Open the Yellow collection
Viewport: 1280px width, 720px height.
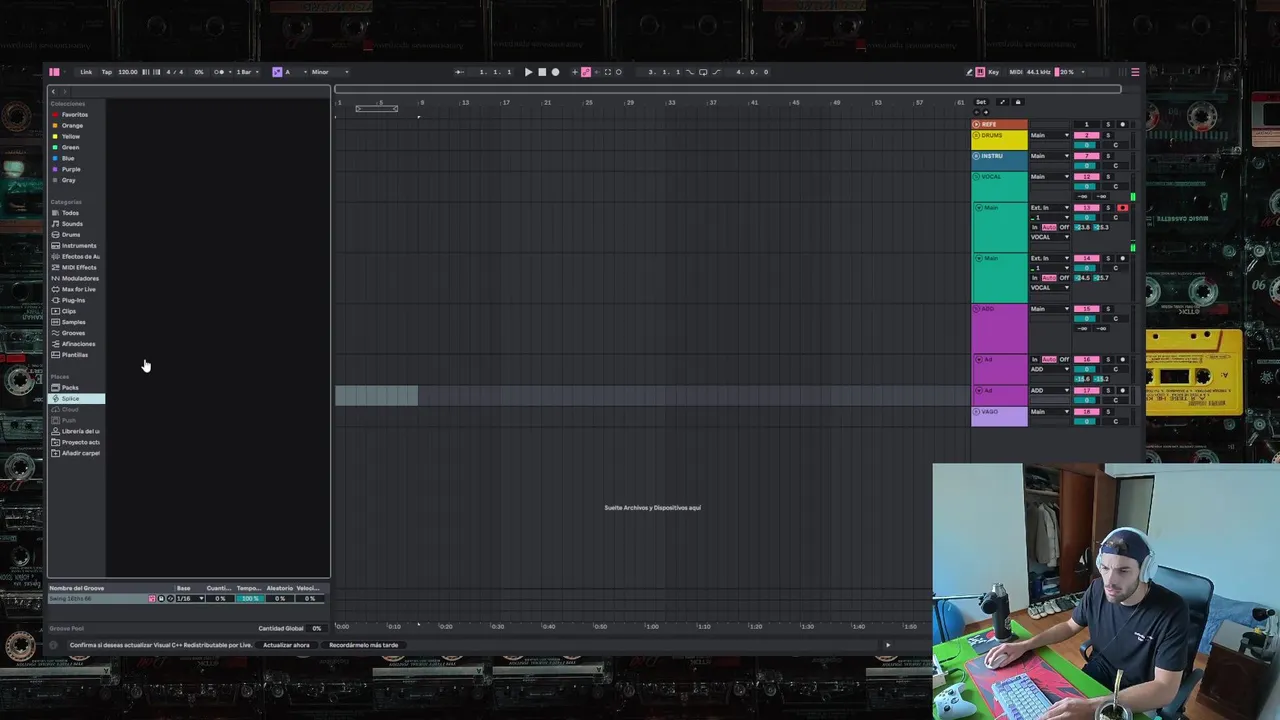tap(71, 137)
